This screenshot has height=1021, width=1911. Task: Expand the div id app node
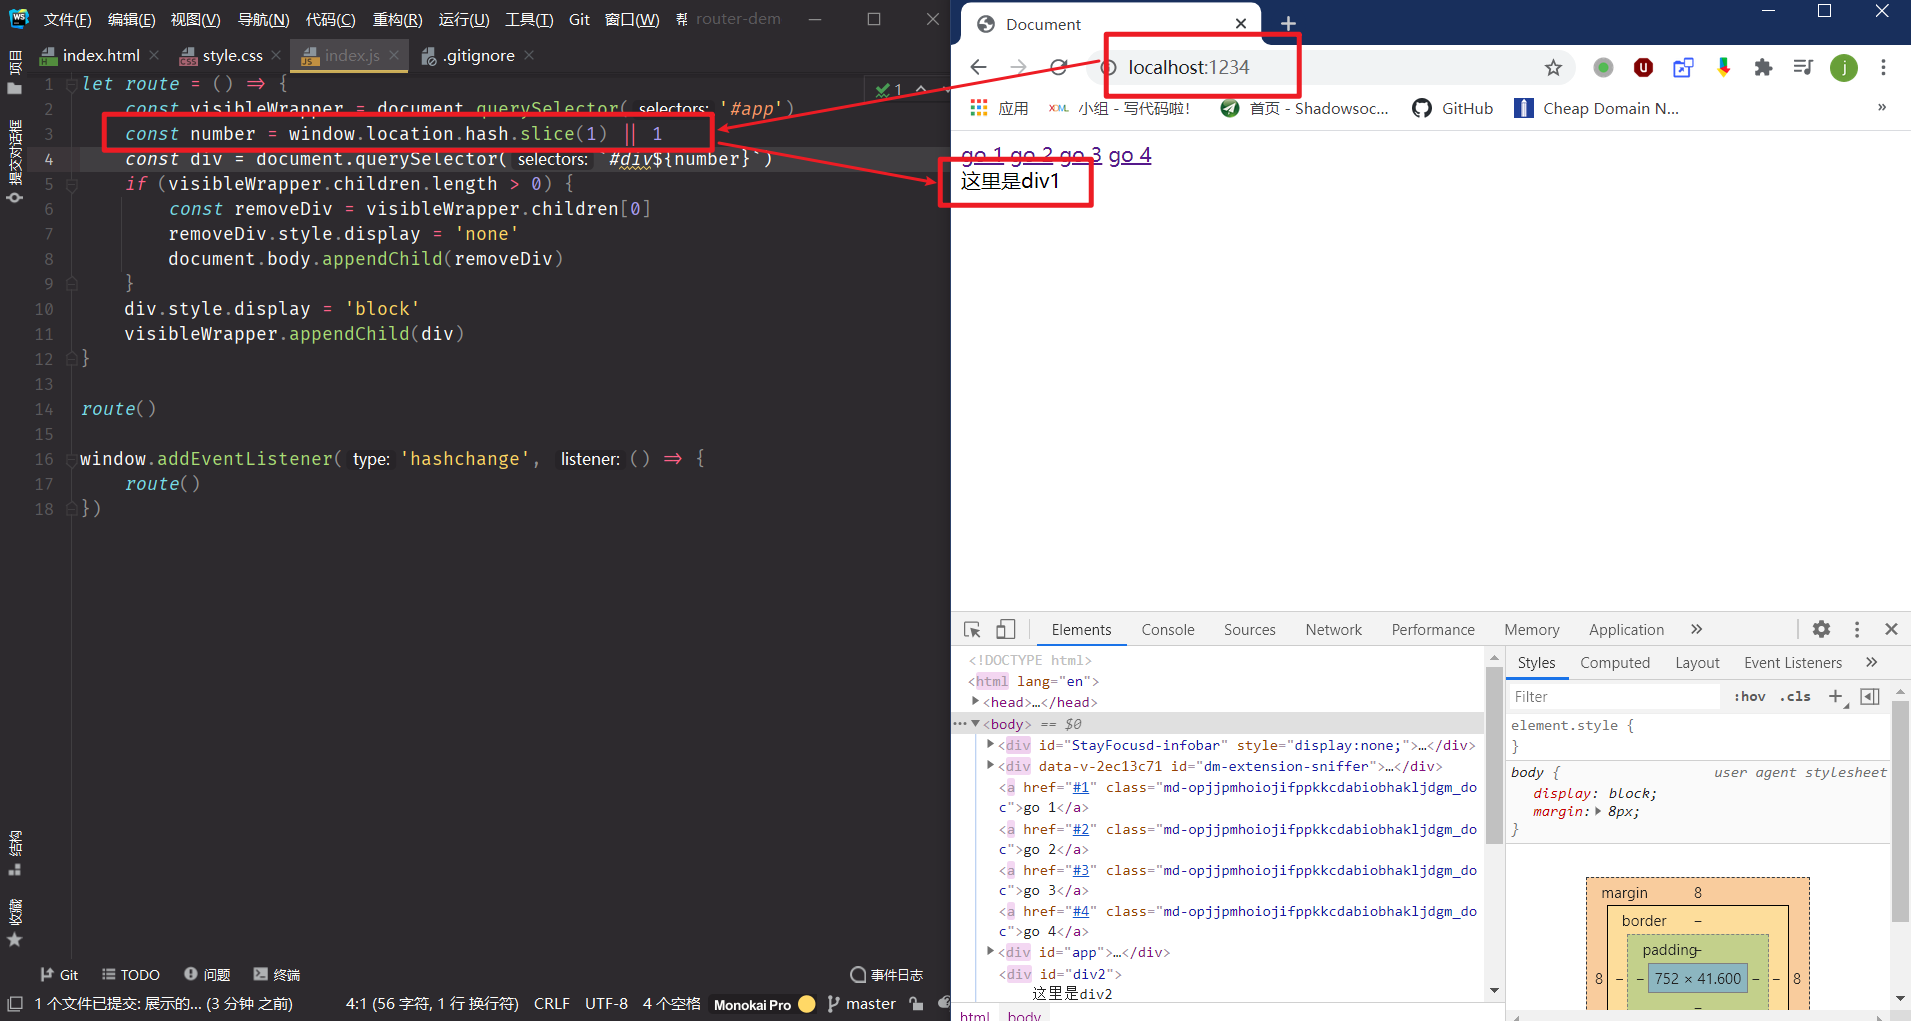tap(990, 951)
